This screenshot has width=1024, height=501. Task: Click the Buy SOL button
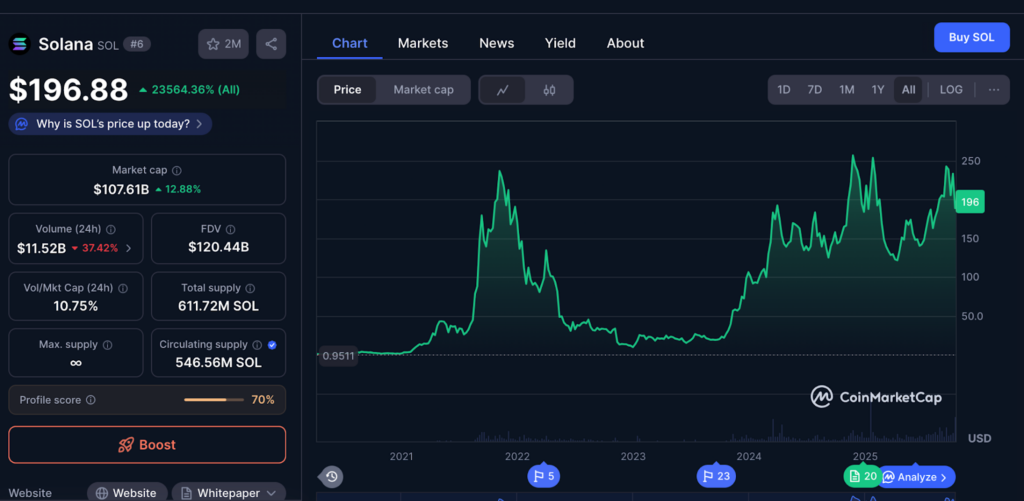pos(971,37)
